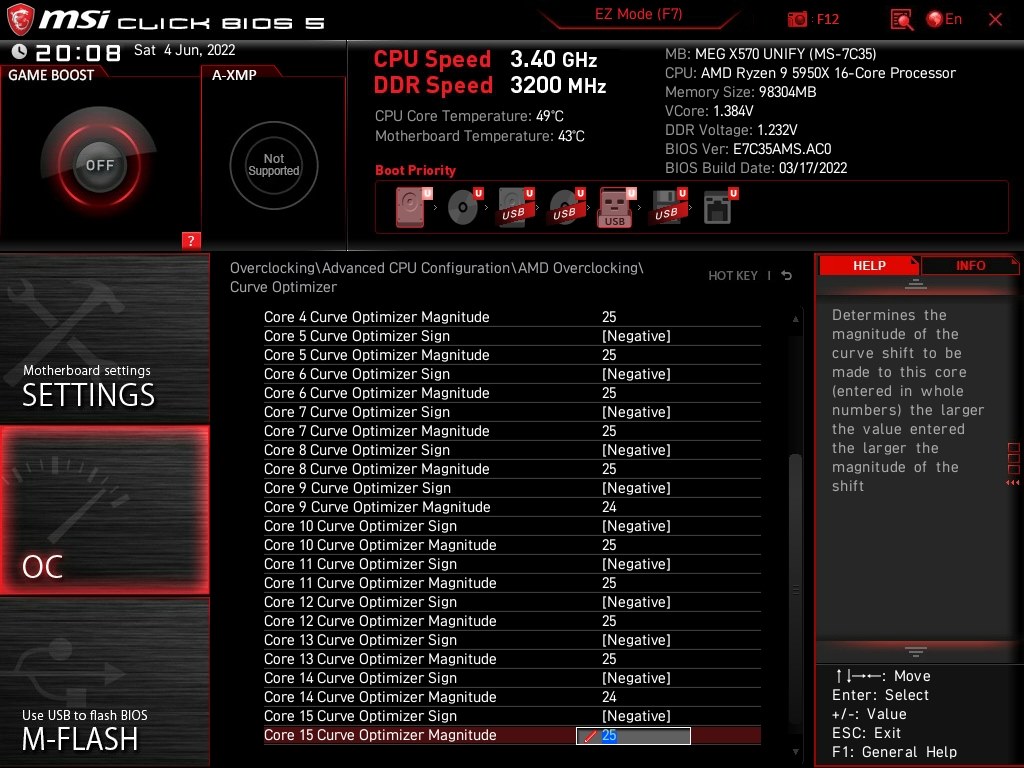Select Core 4 Curve Optimizer Magnitude row
The image size is (1024, 768).
[x=512, y=317]
